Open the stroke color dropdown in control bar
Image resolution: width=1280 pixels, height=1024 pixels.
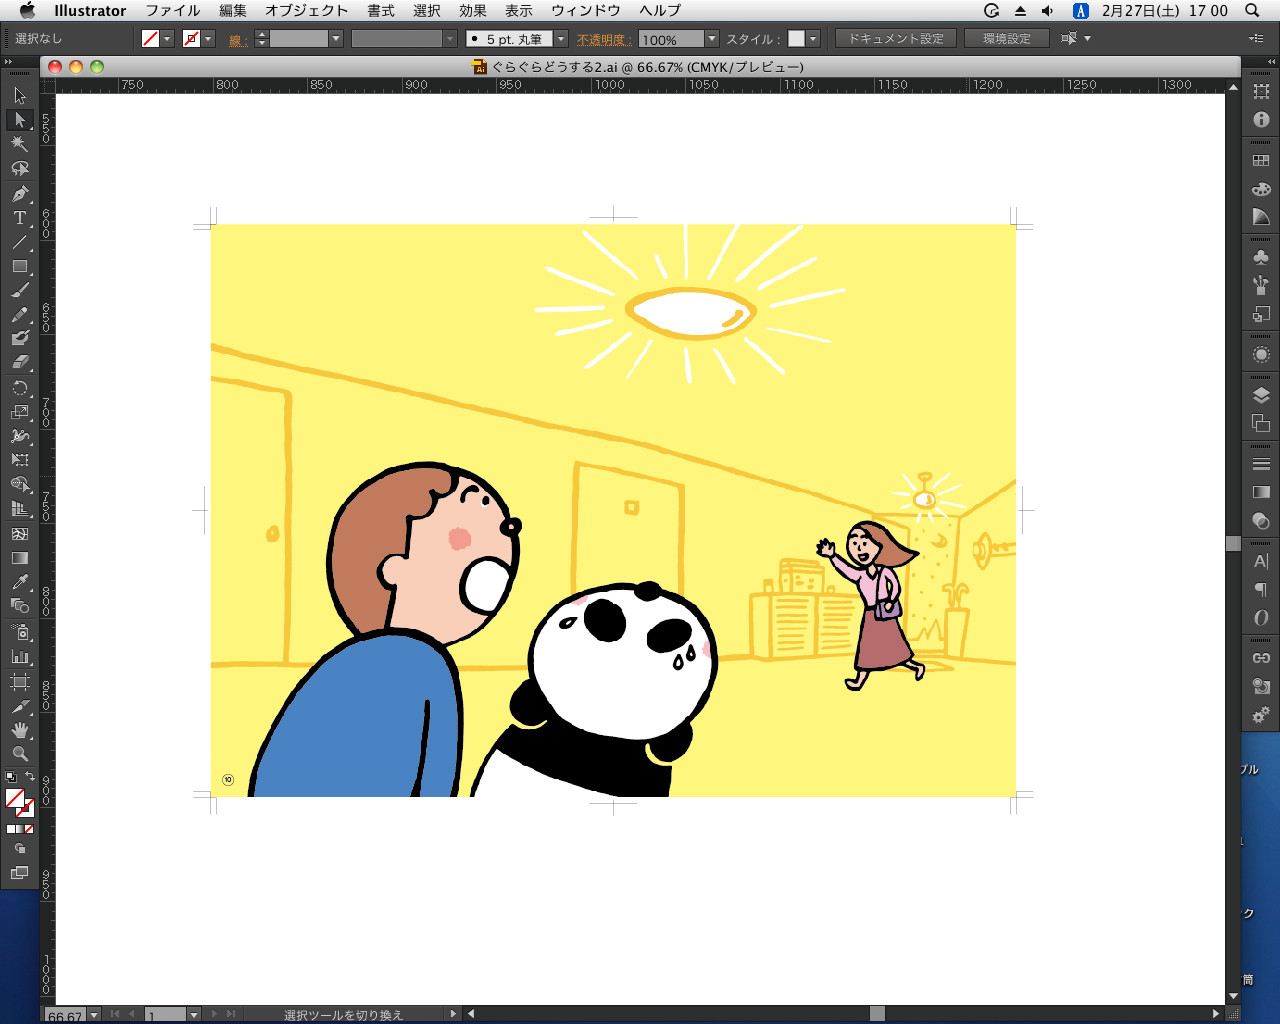point(208,39)
